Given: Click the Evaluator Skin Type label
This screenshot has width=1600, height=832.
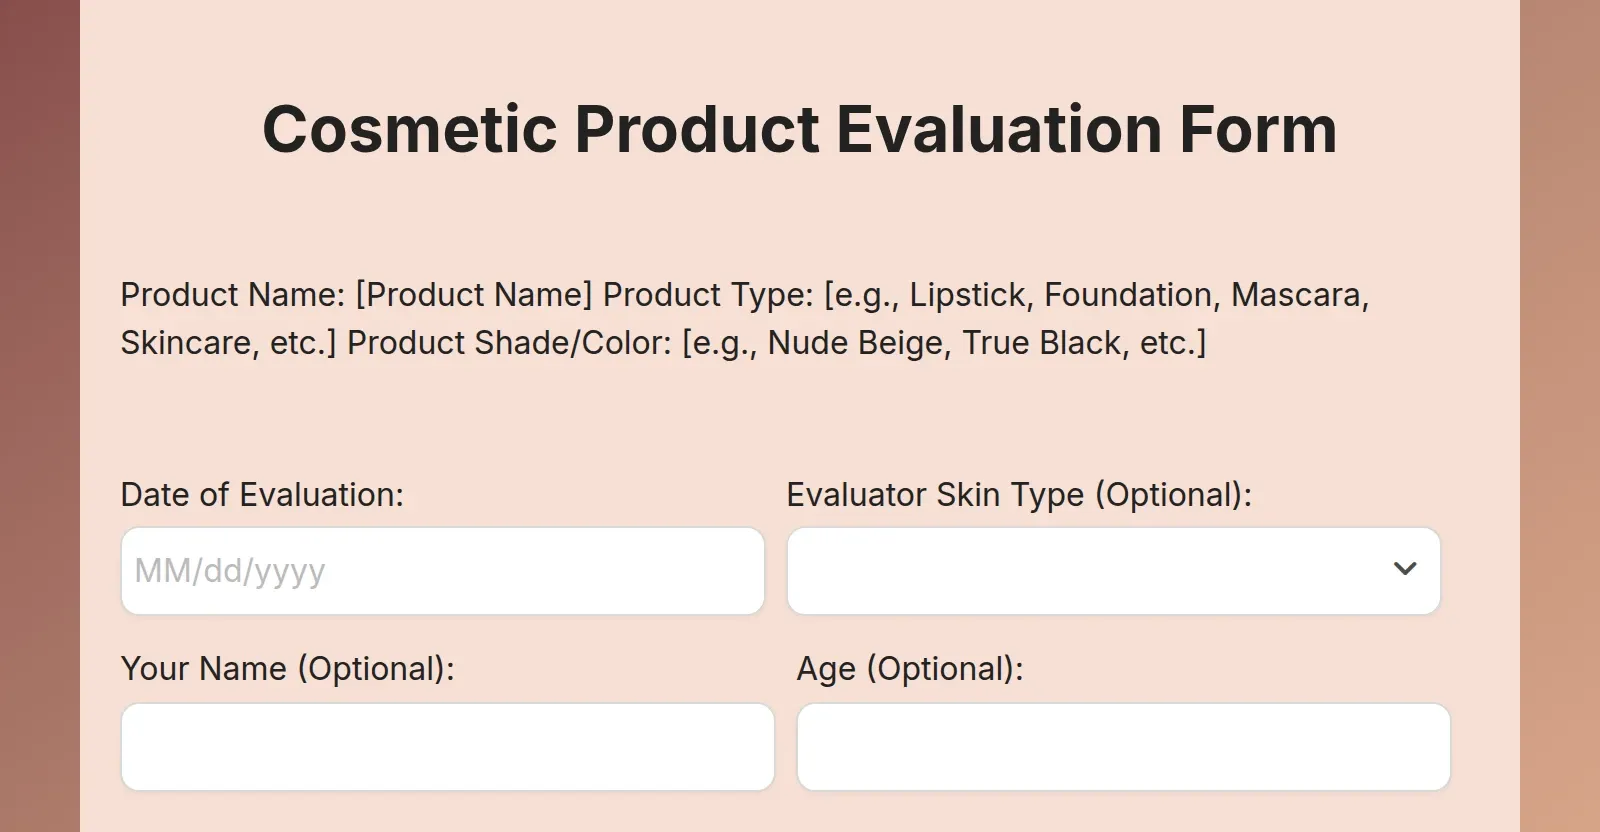Looking at the screenshot, I should coord(1018,494).
